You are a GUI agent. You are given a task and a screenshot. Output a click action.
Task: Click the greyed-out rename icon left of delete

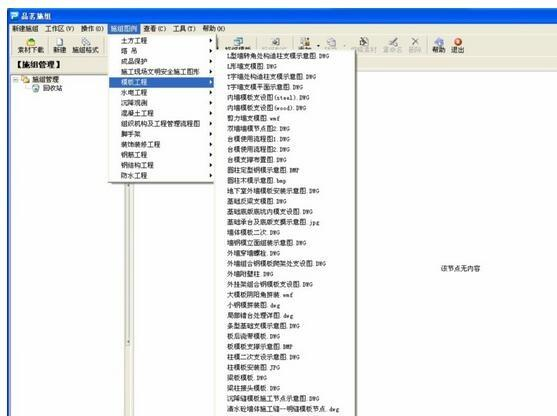pos(393,42)
